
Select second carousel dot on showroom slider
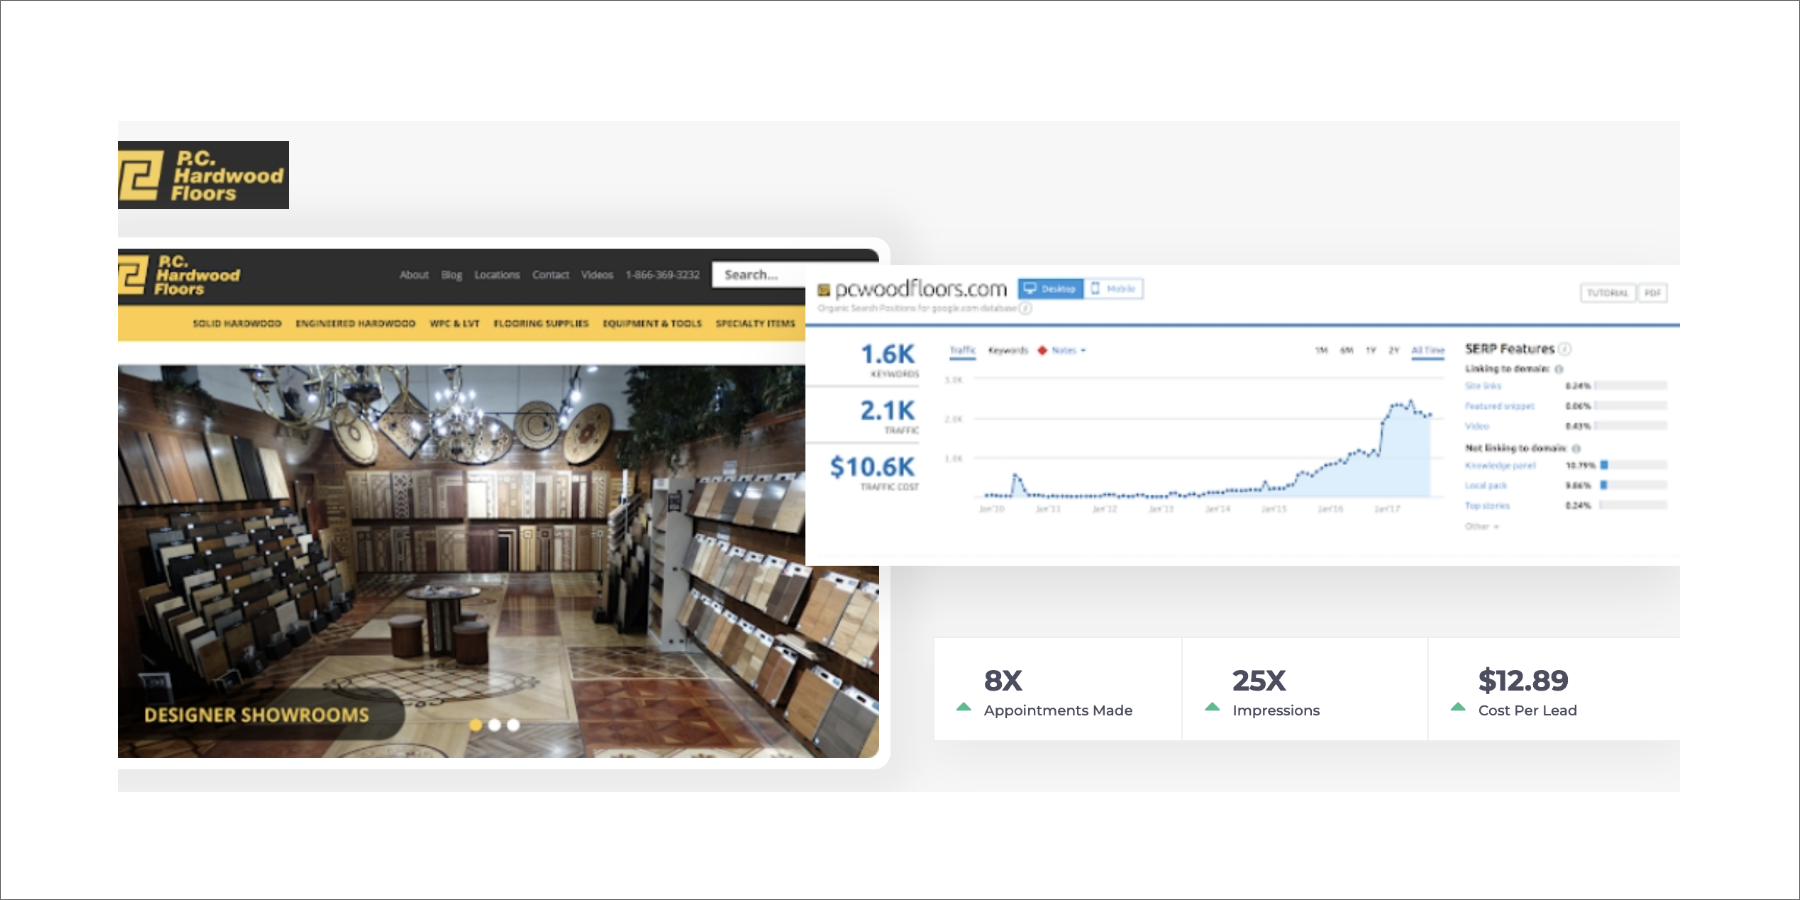[x=494, y=725]
